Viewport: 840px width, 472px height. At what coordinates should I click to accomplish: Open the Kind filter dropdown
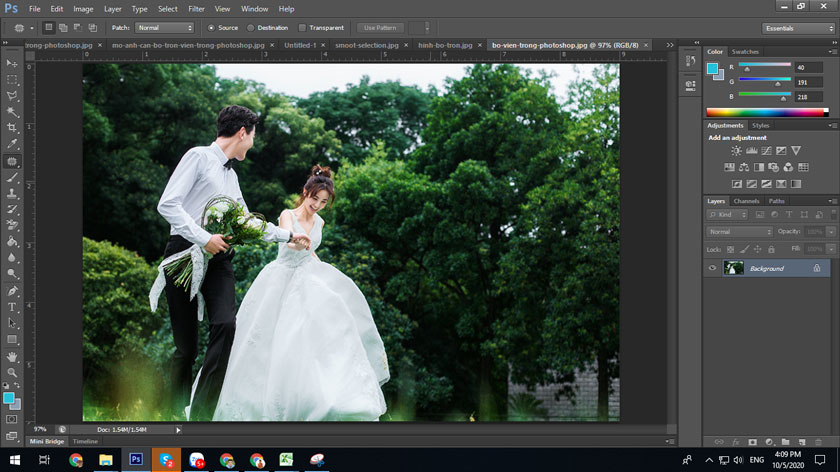click(x=727, y=215)
